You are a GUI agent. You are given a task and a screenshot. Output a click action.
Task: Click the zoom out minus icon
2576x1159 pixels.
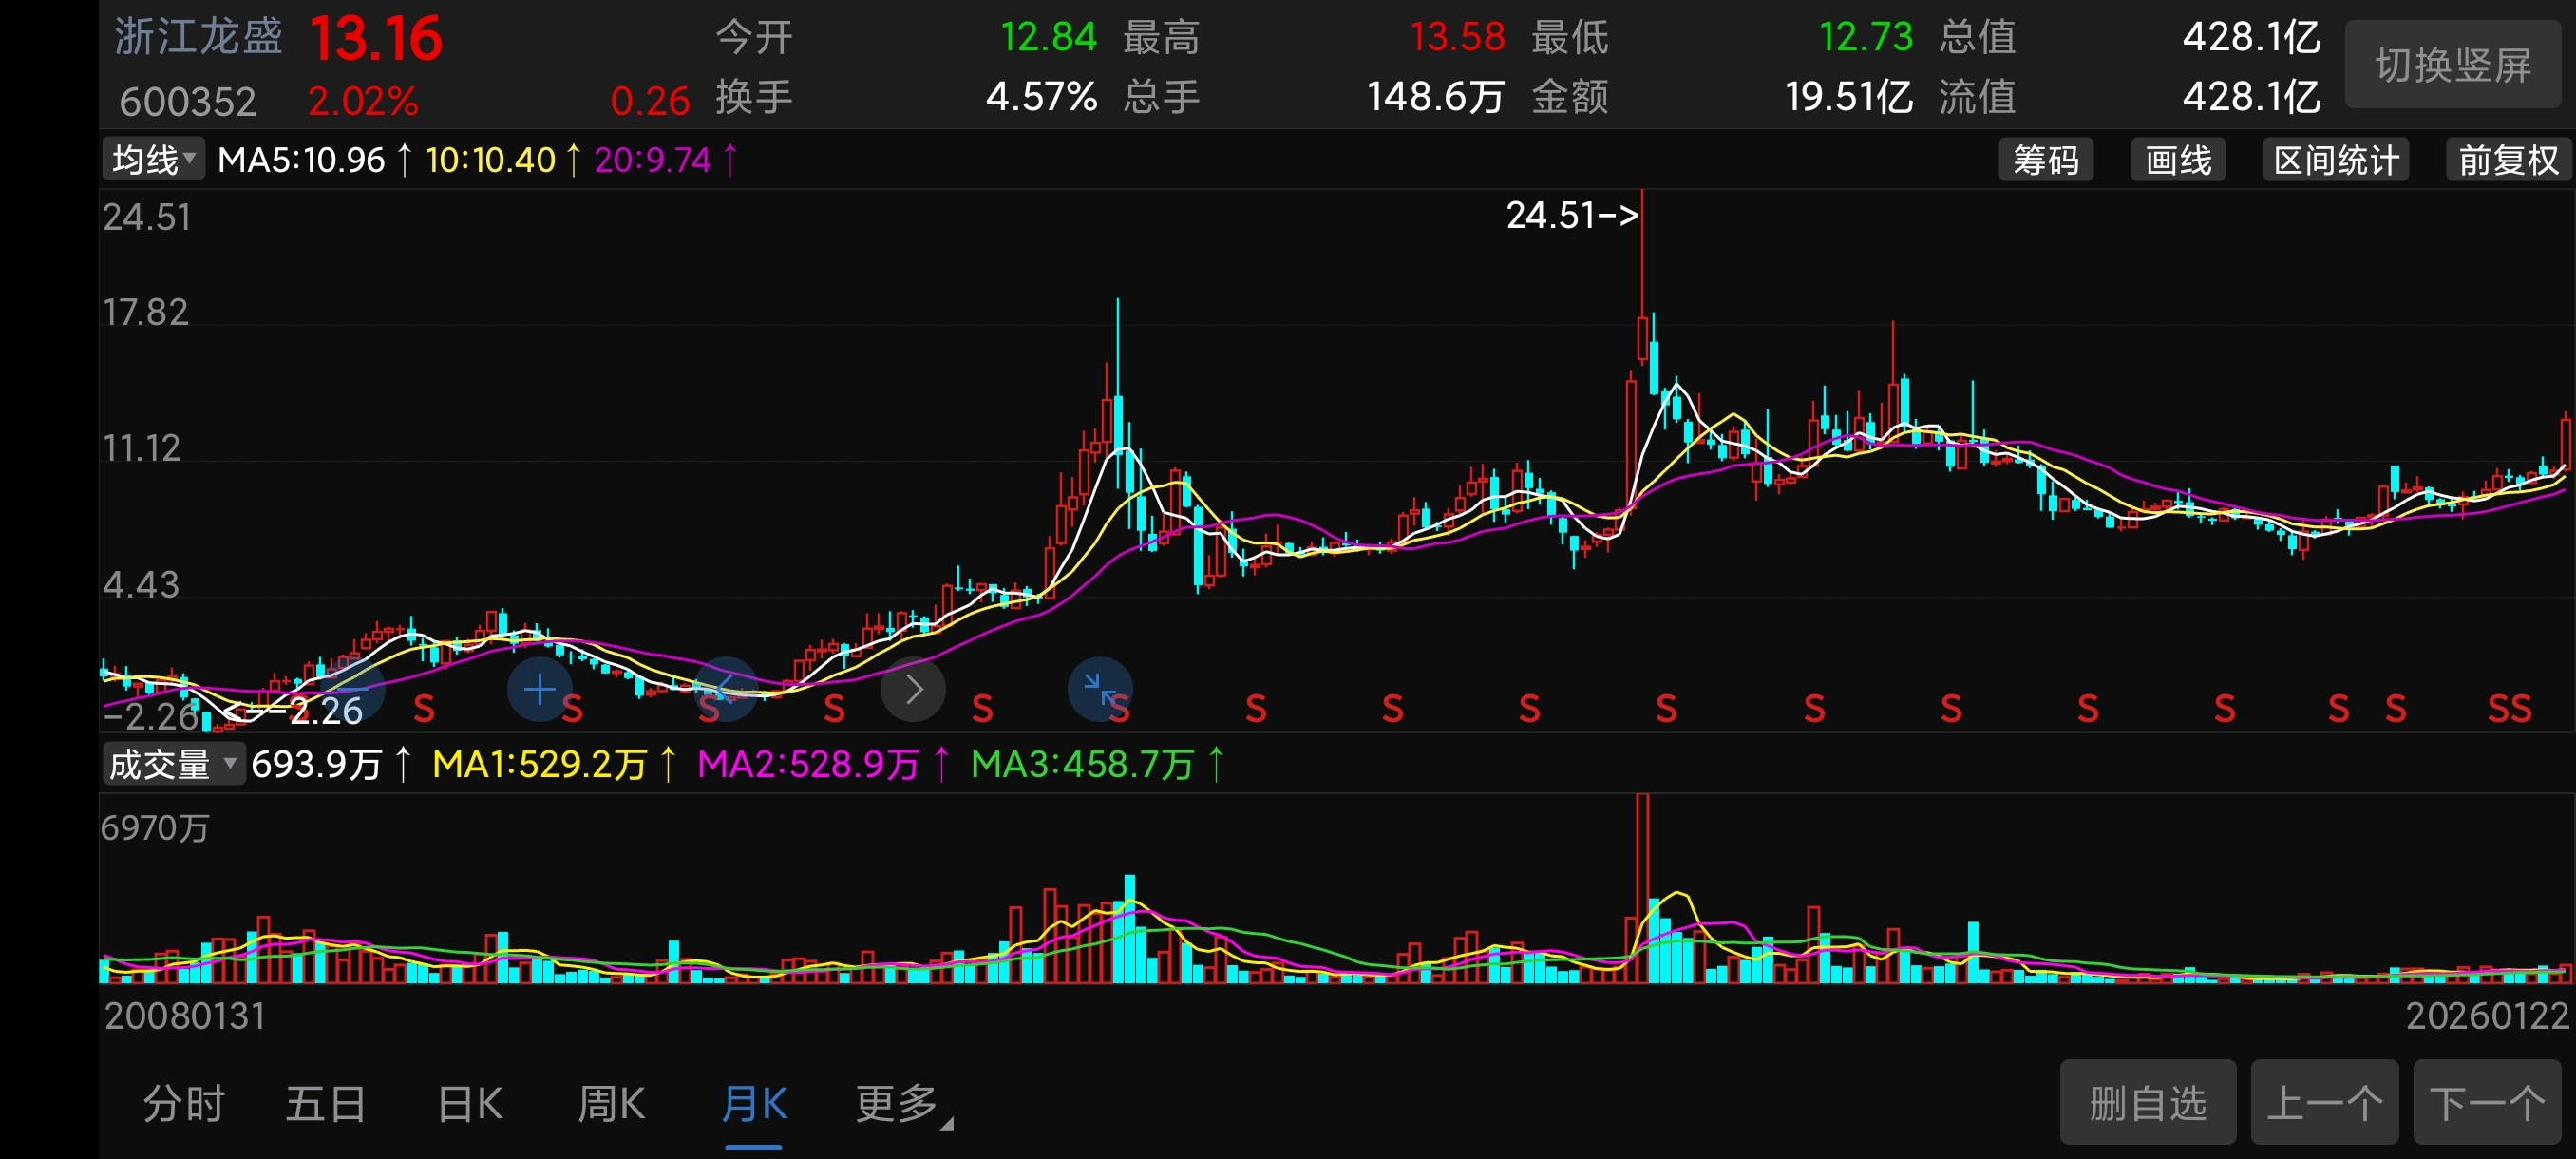352,690
